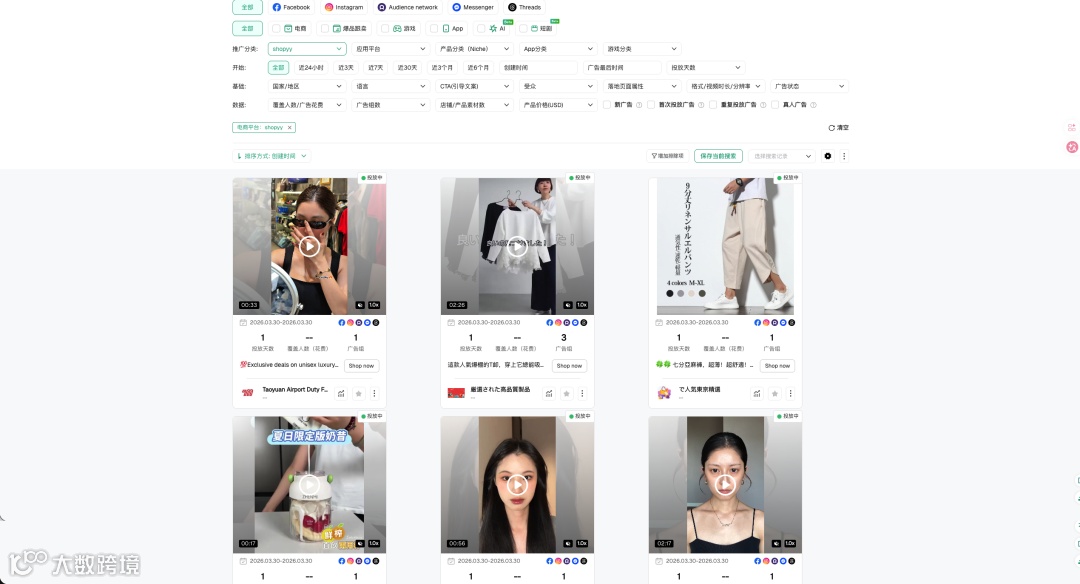Tick the AI beta category checkbox
The height and width of the screenshot is (584, 1080).
(481, 28)
